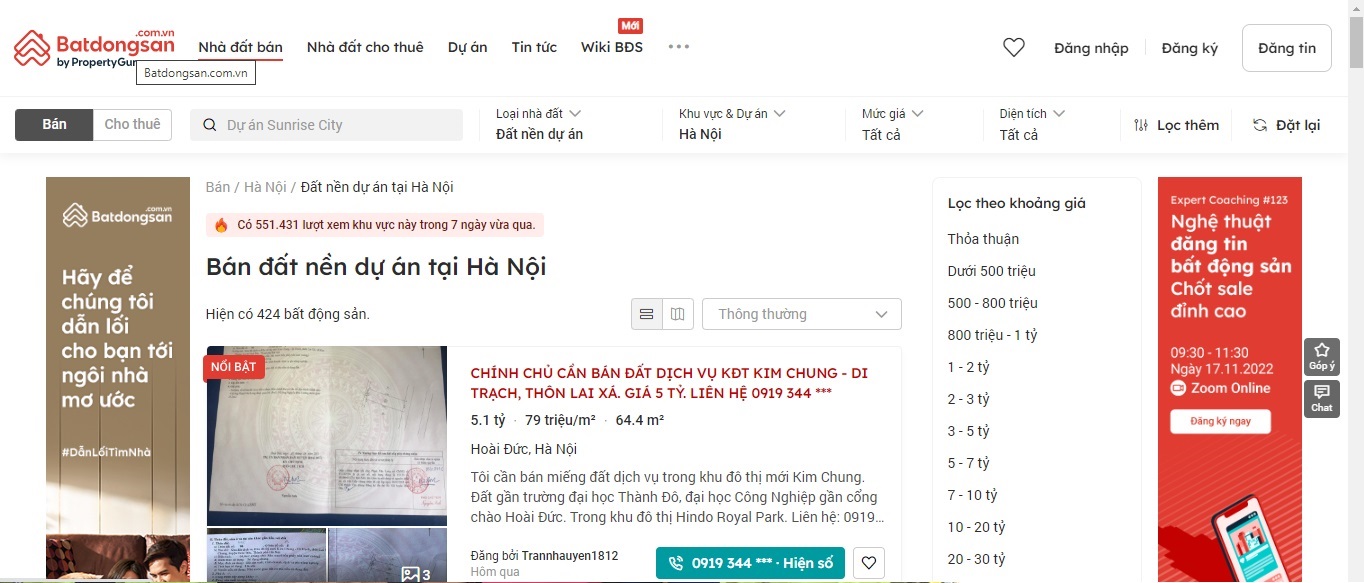
Task: Click the Batdongsan.com.vn logo
Action: pos(94,48)
